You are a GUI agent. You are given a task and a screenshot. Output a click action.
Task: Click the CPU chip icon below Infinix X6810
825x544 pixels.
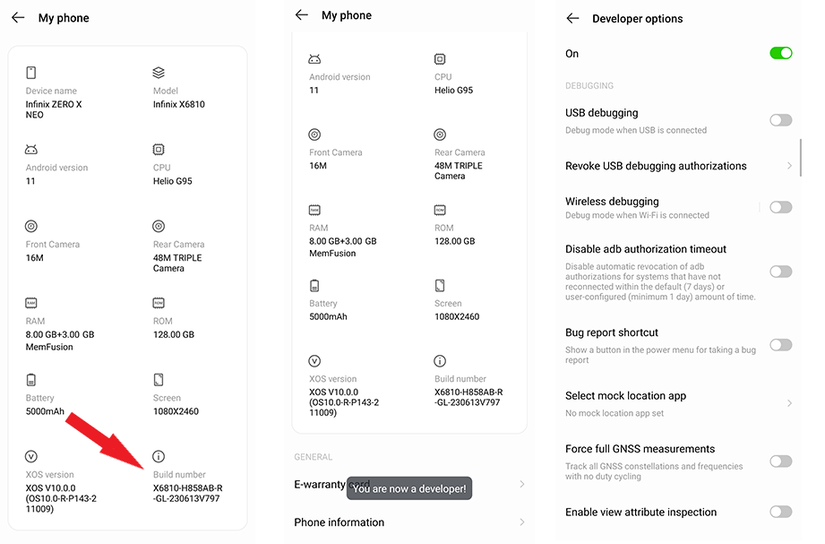coord(159,149)
